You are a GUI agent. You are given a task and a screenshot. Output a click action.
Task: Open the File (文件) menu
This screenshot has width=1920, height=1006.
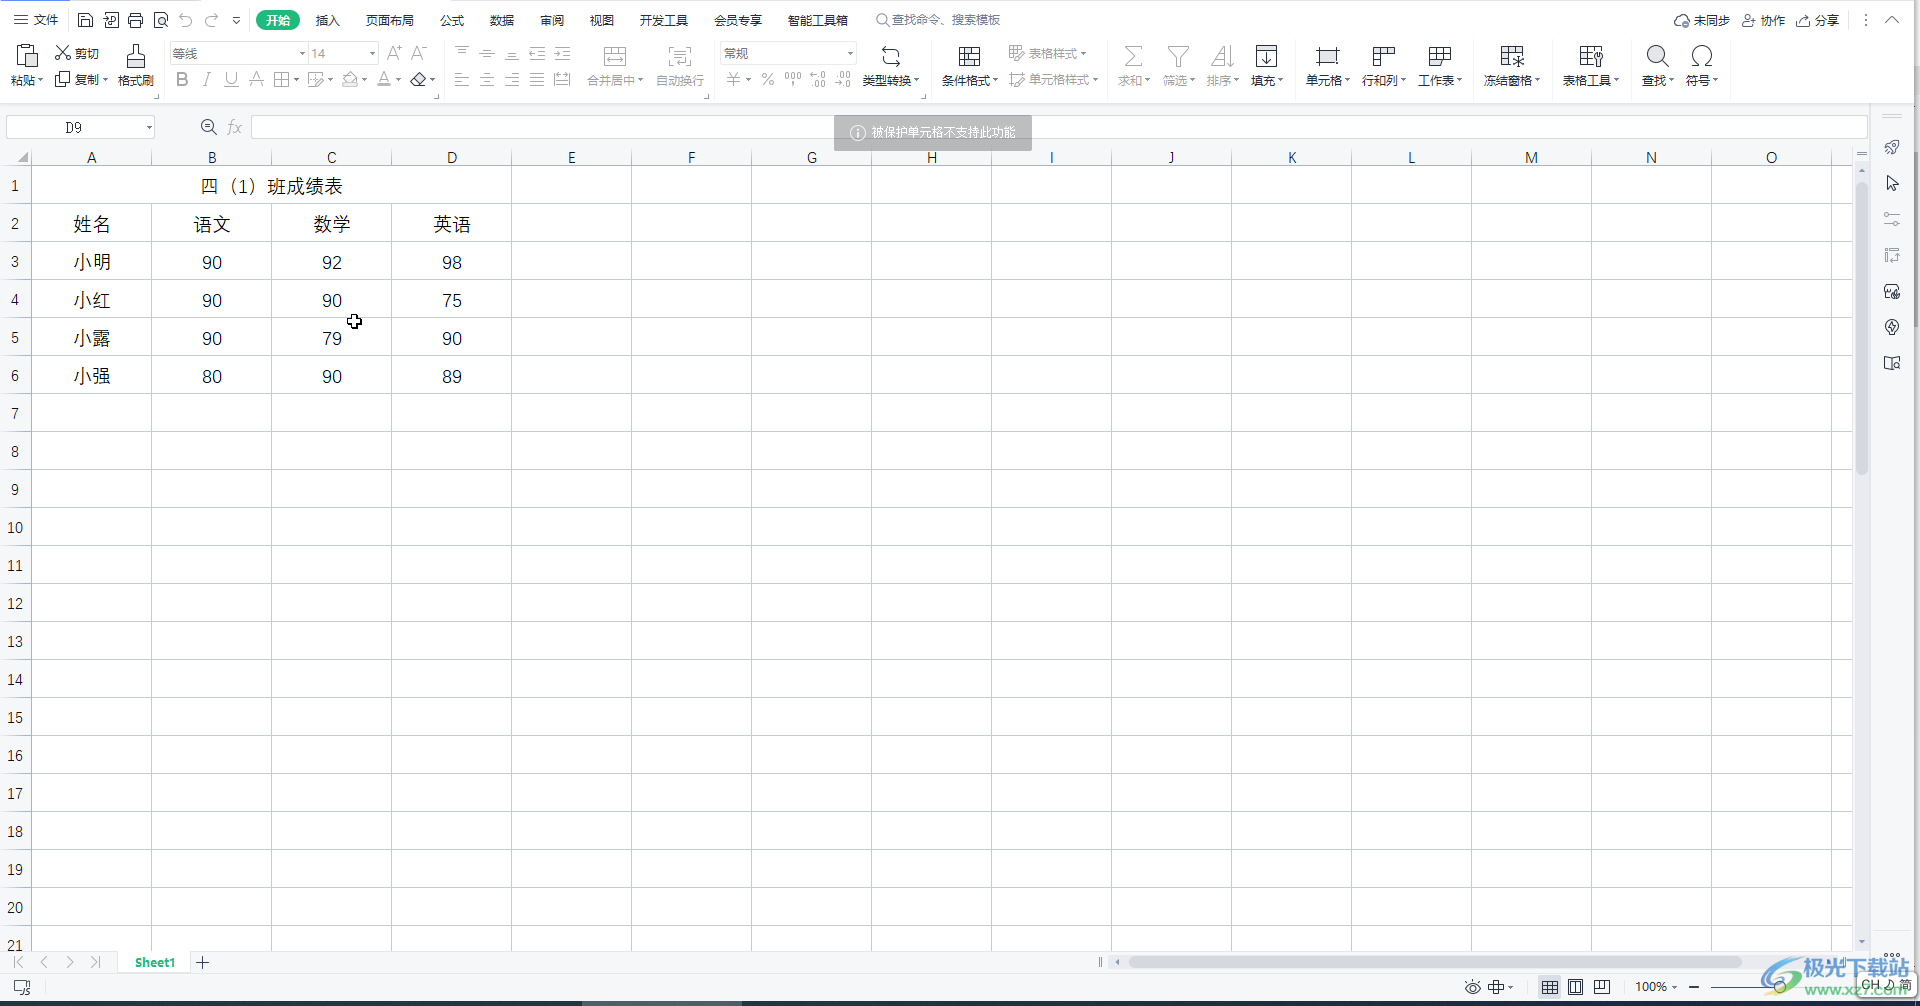(36, 20)
